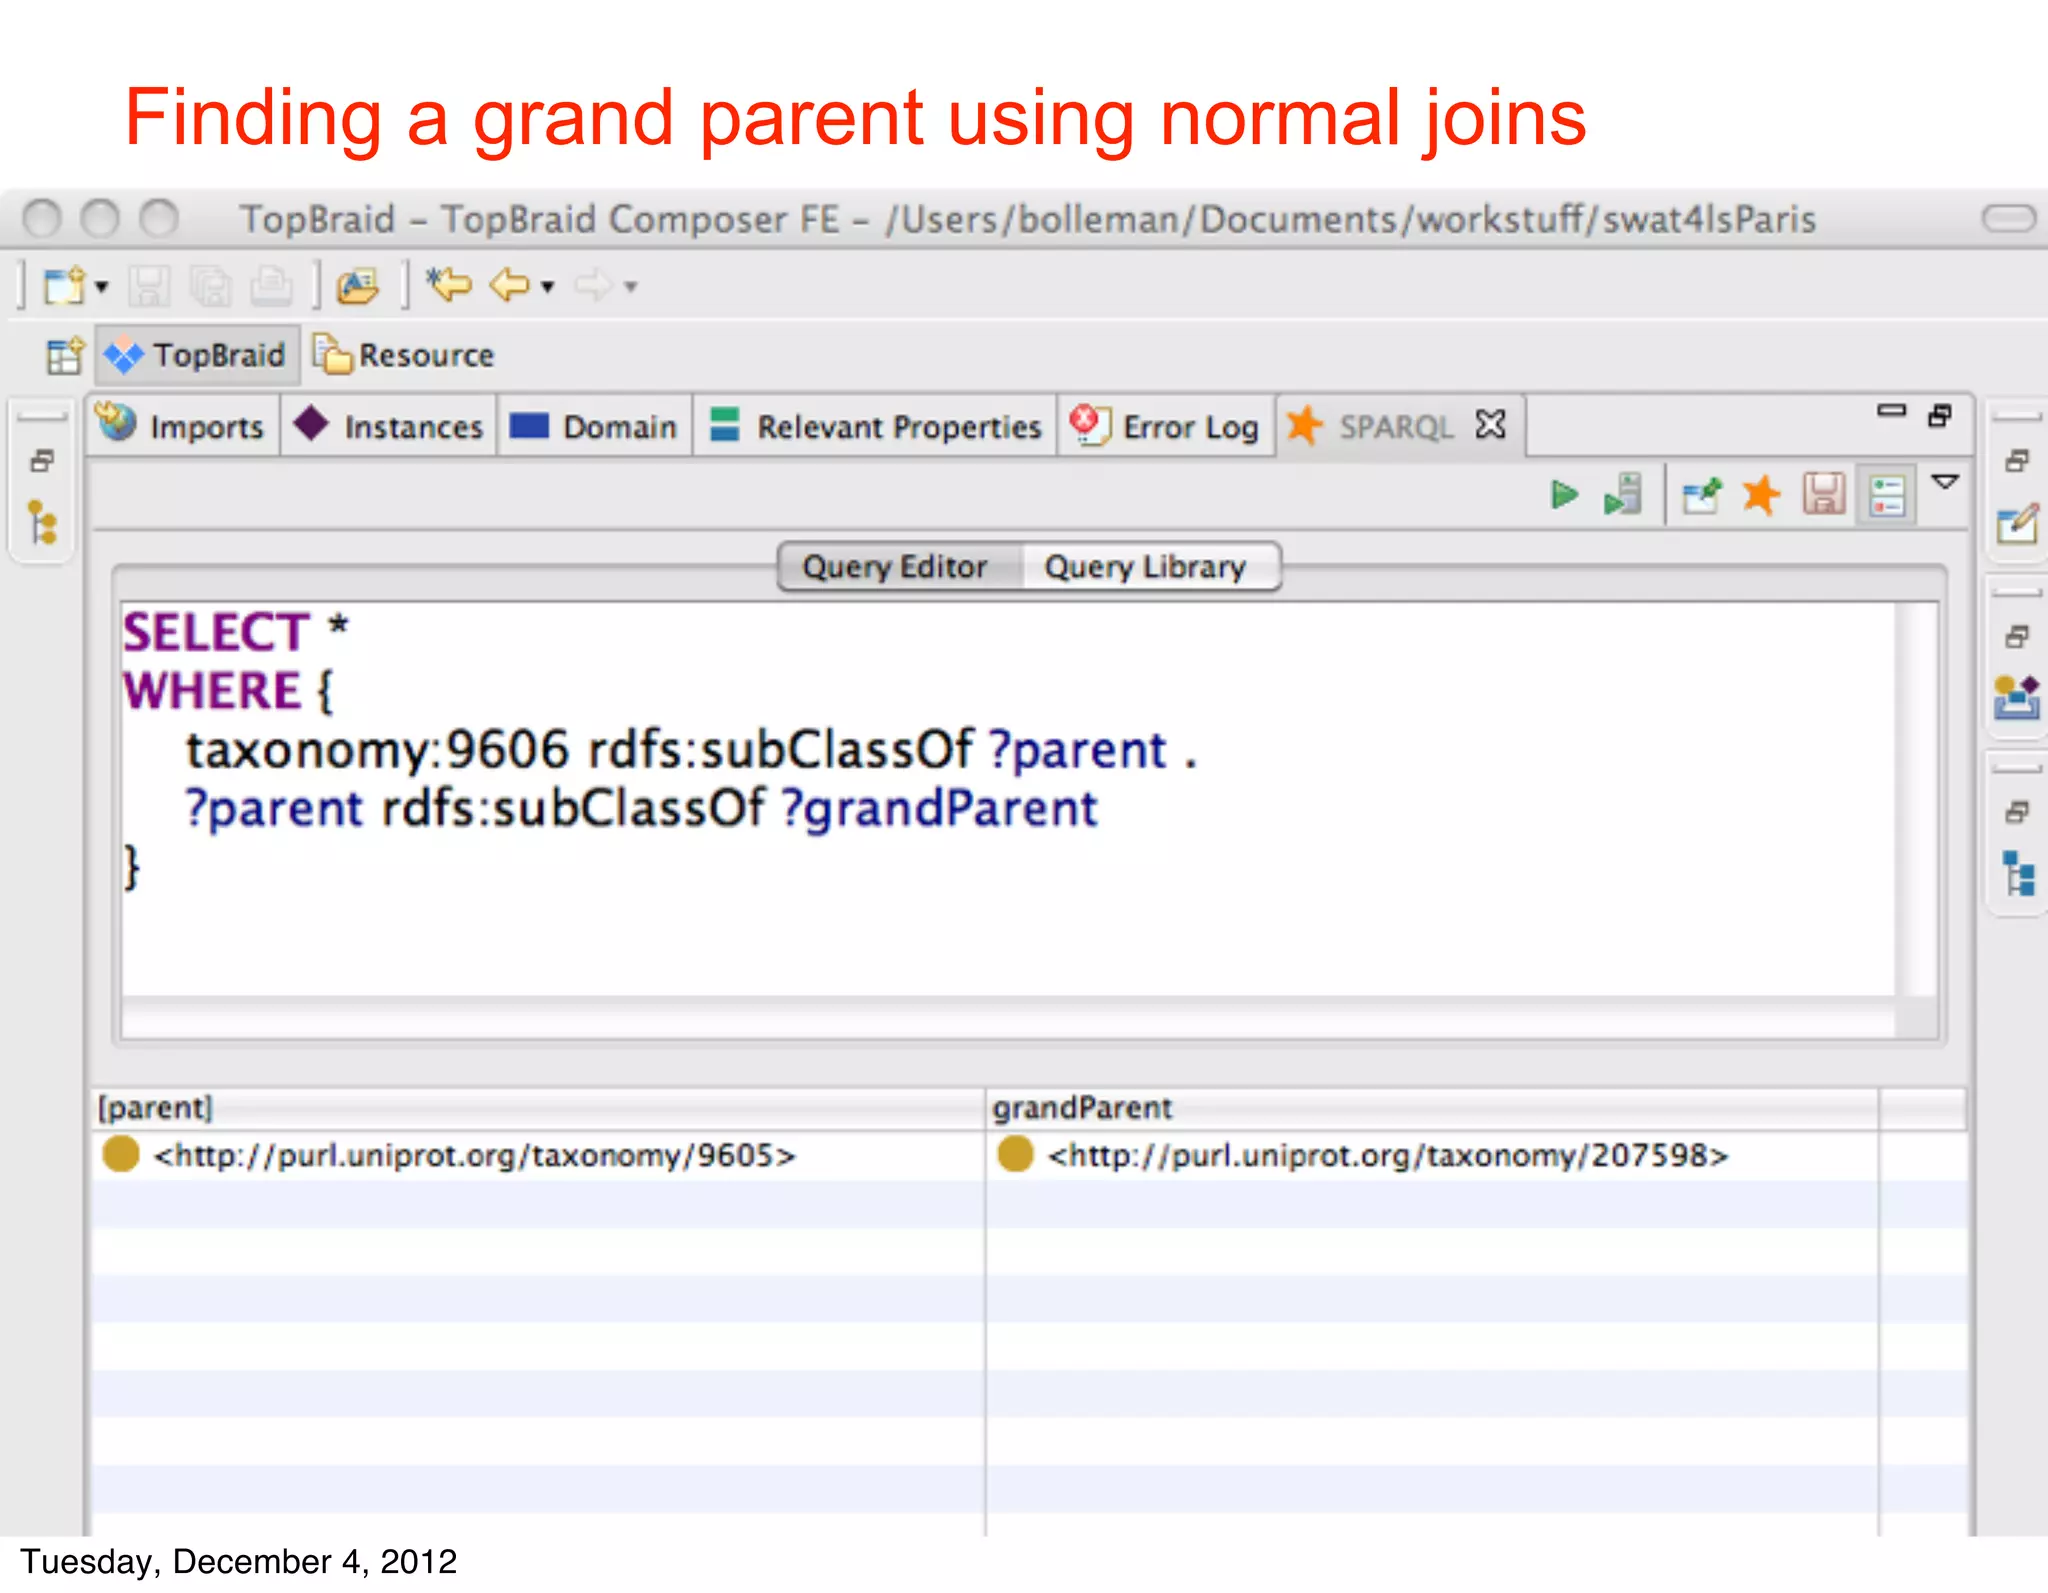Click the Print icon in main toolbar

tap(271, 286)
